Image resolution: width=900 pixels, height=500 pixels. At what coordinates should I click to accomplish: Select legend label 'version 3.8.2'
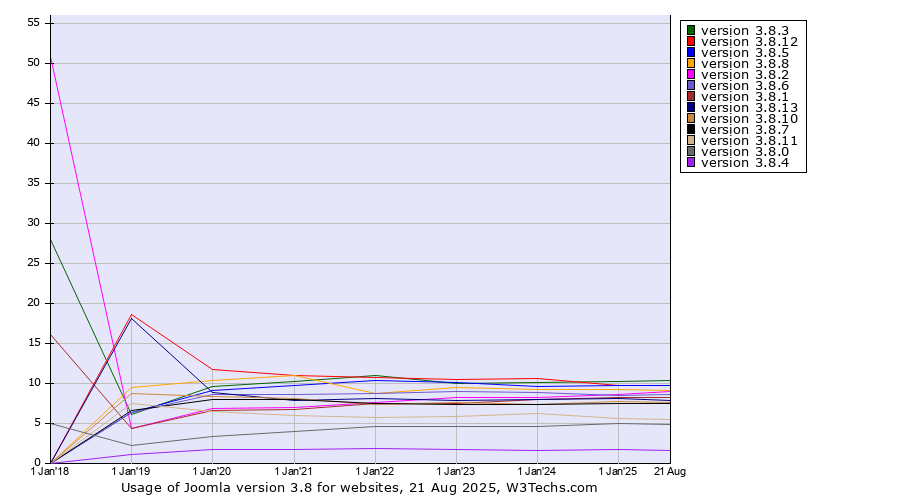click(x=745, y=75)
